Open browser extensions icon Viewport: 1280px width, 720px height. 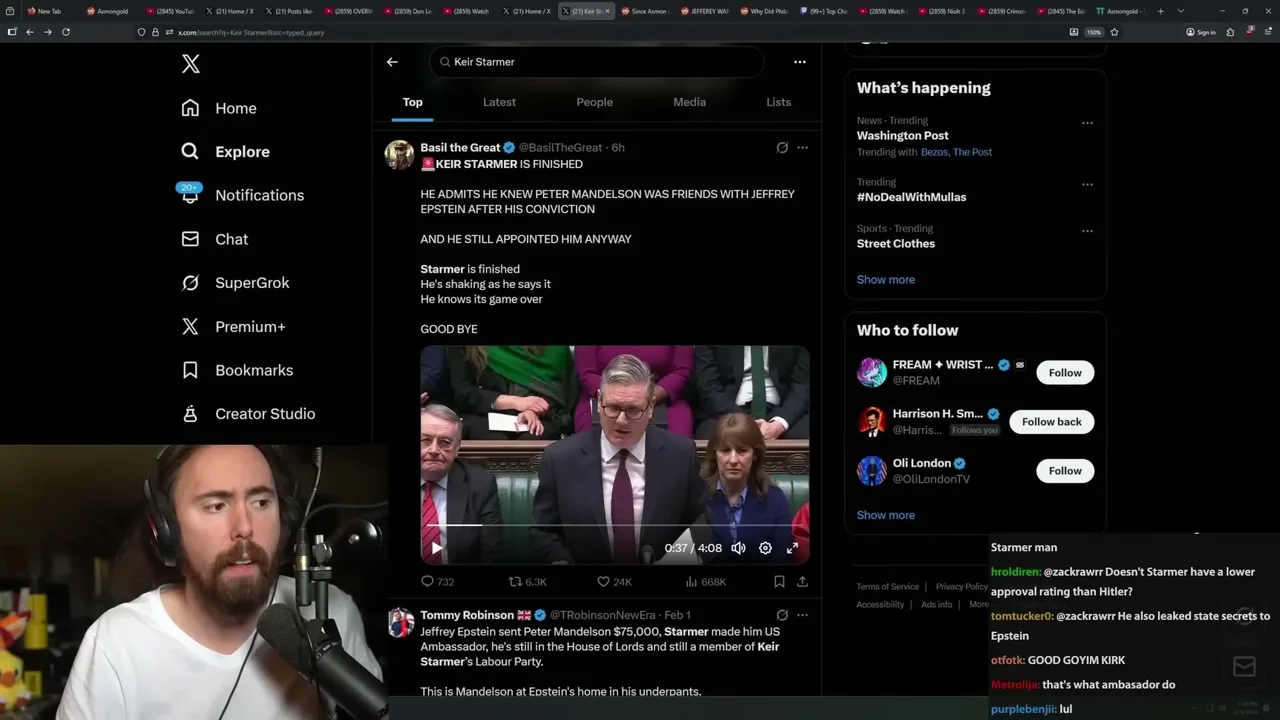click(x=1230, y=32)
